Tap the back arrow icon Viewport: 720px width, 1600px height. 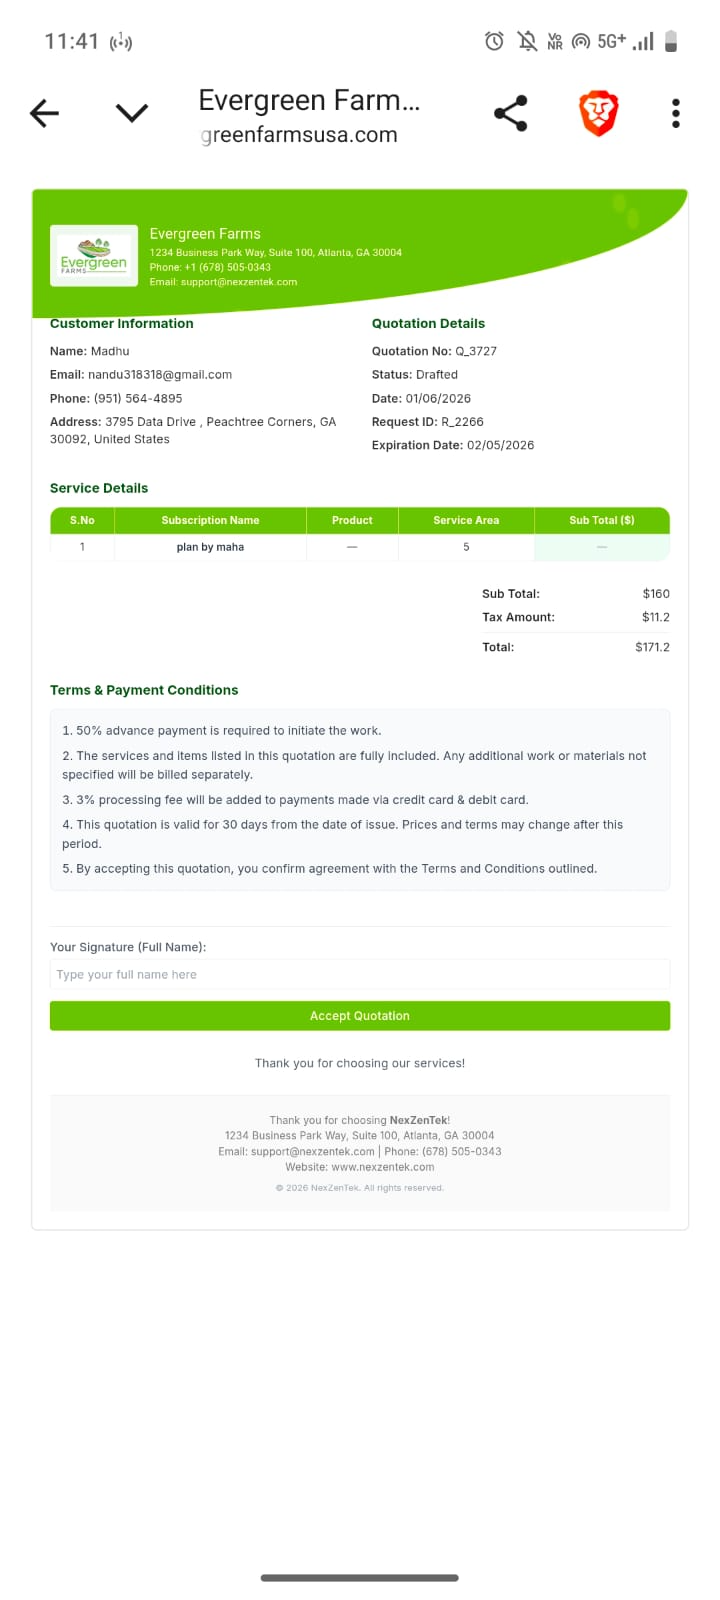[45, 113]
